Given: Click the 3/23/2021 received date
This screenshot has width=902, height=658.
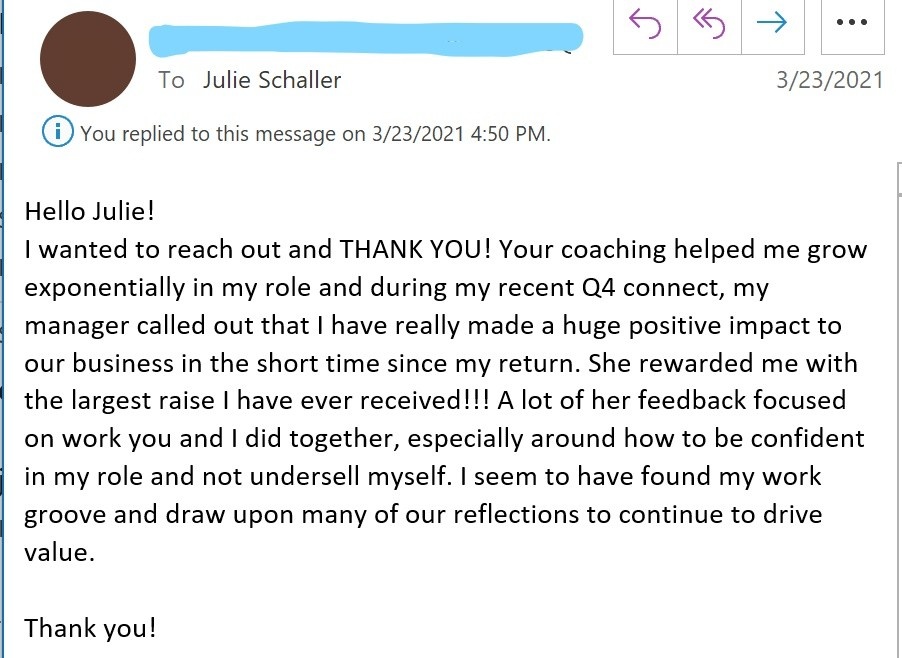Looking at the screenshot, I should coord(830,80).
